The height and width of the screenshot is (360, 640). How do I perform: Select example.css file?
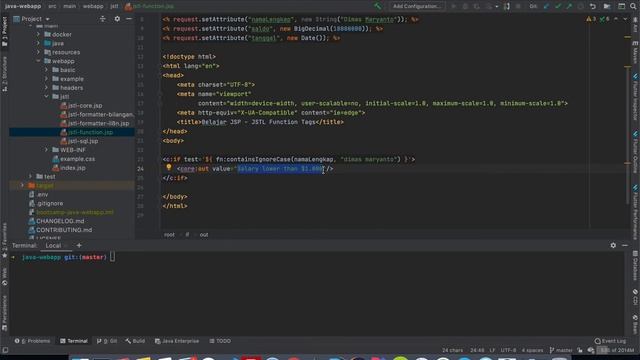click(73, 159)
